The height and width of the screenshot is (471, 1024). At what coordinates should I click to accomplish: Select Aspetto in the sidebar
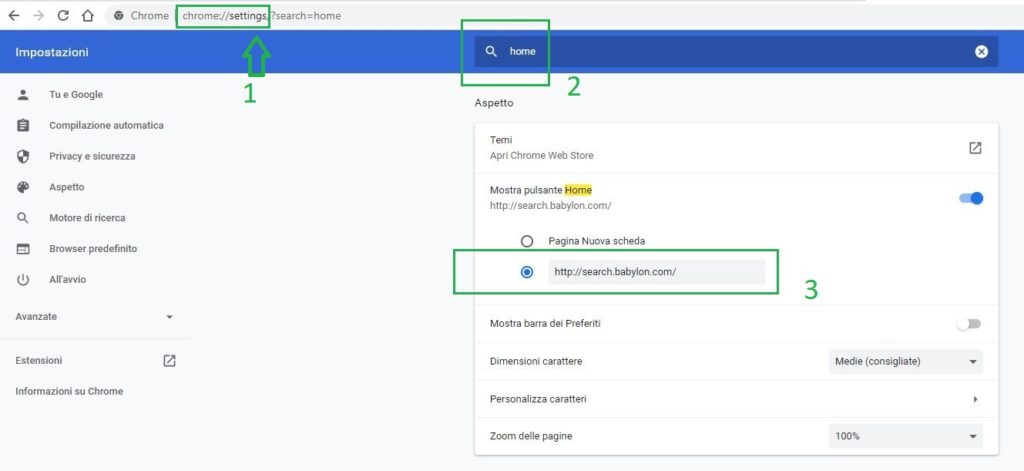click(67, 187)
